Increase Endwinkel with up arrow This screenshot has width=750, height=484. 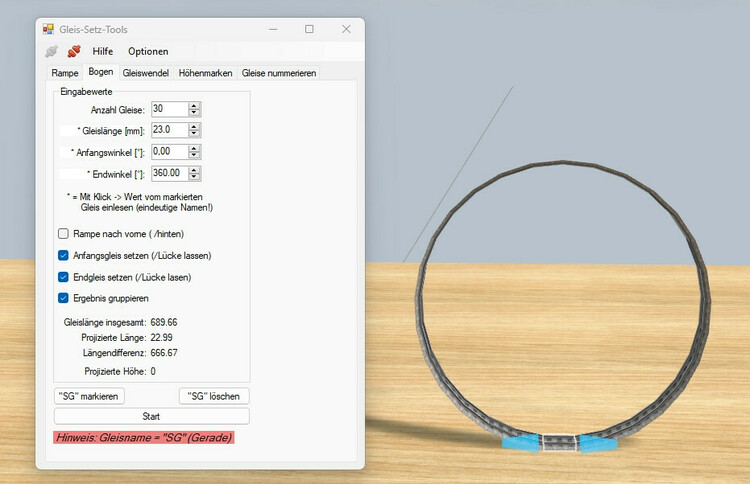[x=194, y=170]
